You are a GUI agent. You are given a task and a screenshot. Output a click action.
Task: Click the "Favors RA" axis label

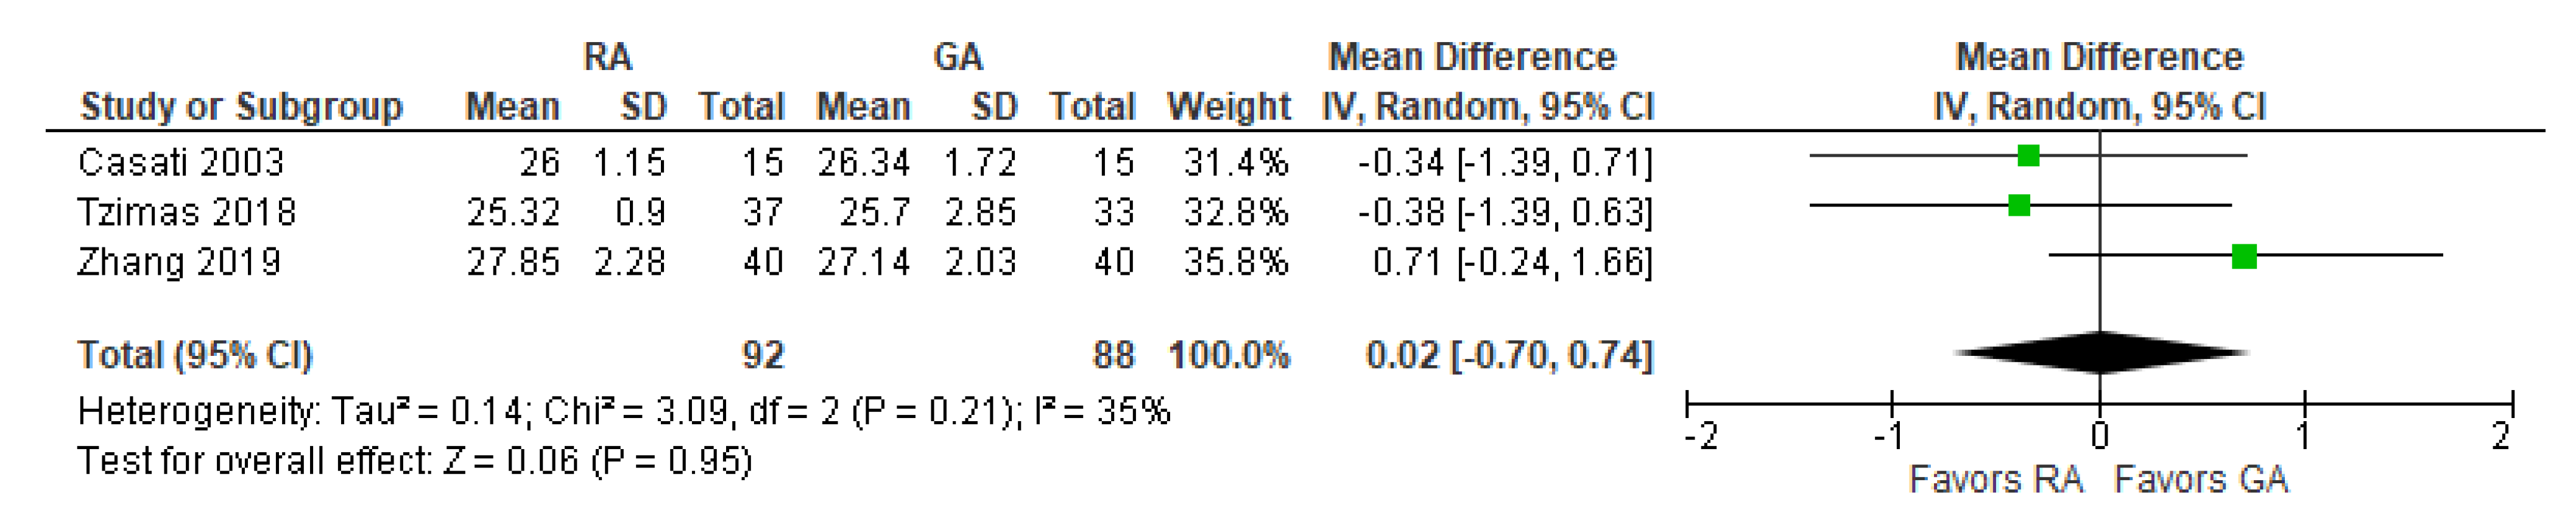1996,480
